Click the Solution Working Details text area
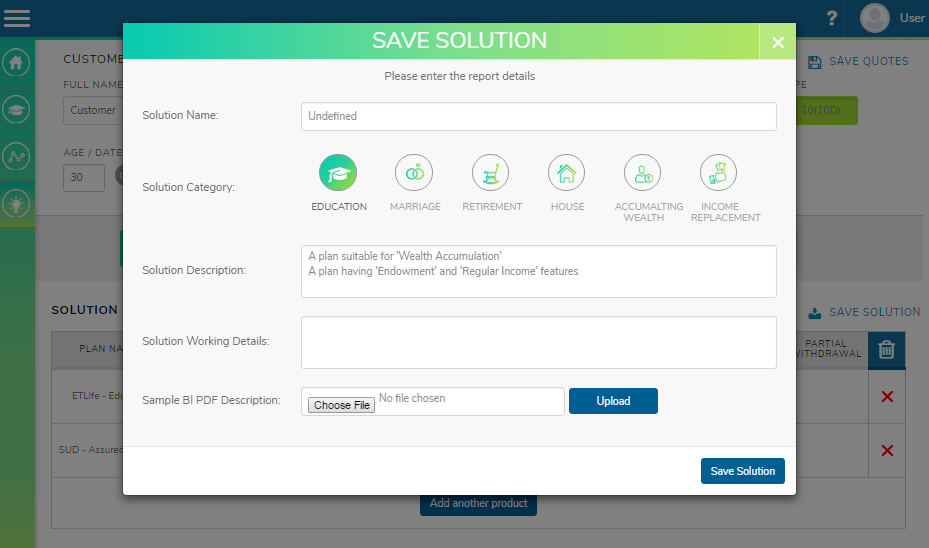Screen dimensions: 929x548 click(538, 342)
